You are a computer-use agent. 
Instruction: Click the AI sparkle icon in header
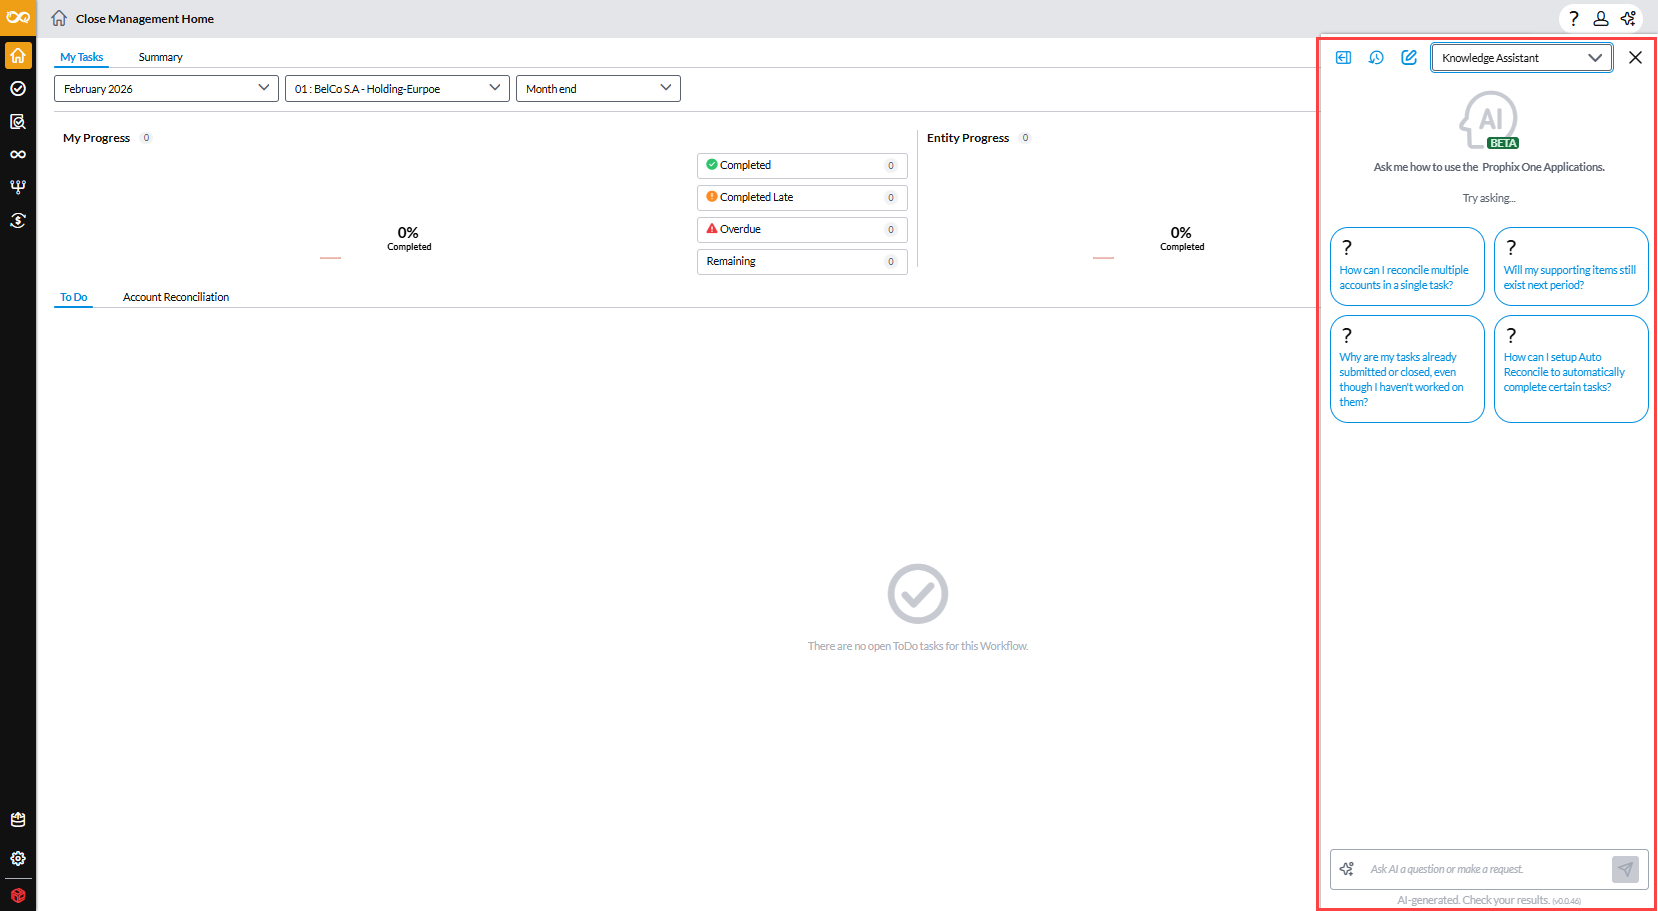point(1628,19)
